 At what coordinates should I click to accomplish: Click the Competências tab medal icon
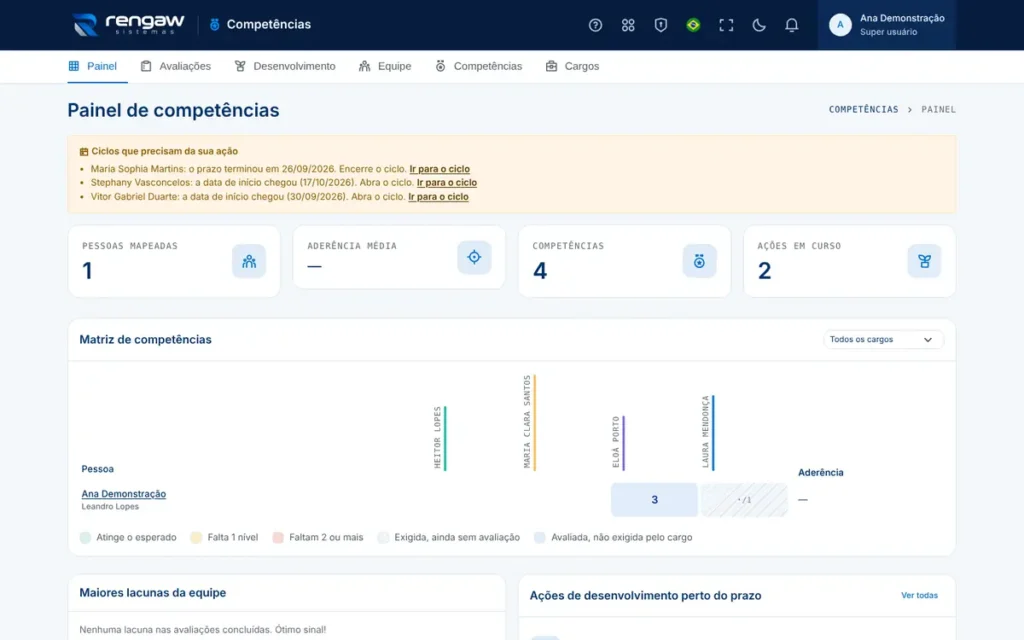440,66
